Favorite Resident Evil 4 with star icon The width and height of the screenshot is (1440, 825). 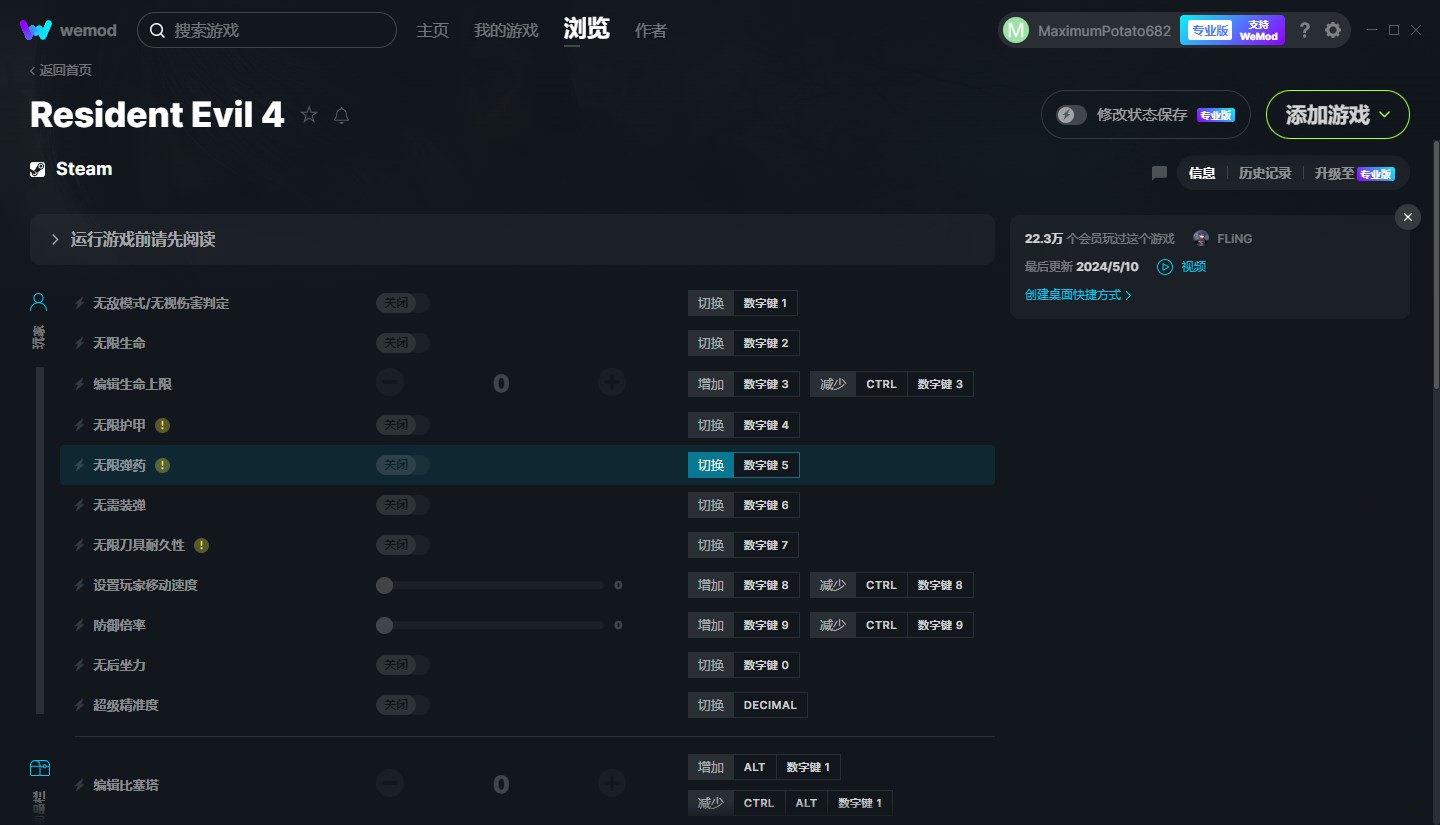click(309, 115)
